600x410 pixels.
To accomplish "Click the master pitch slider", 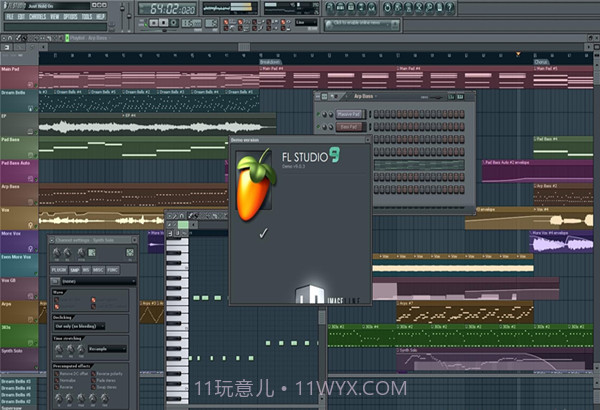I will [x=129, y=16].
